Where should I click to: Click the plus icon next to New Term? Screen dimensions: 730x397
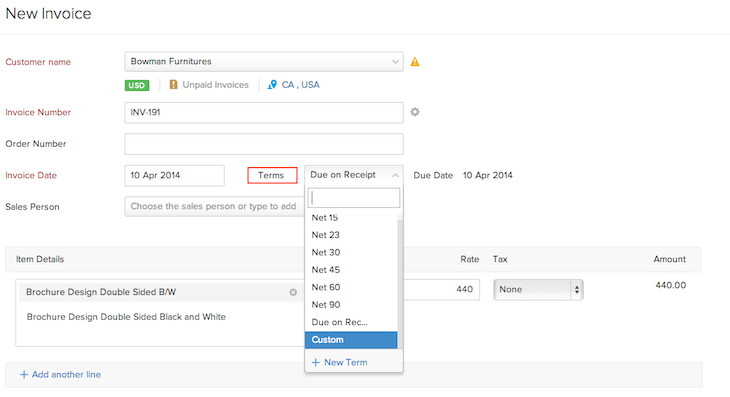point(316,362)
